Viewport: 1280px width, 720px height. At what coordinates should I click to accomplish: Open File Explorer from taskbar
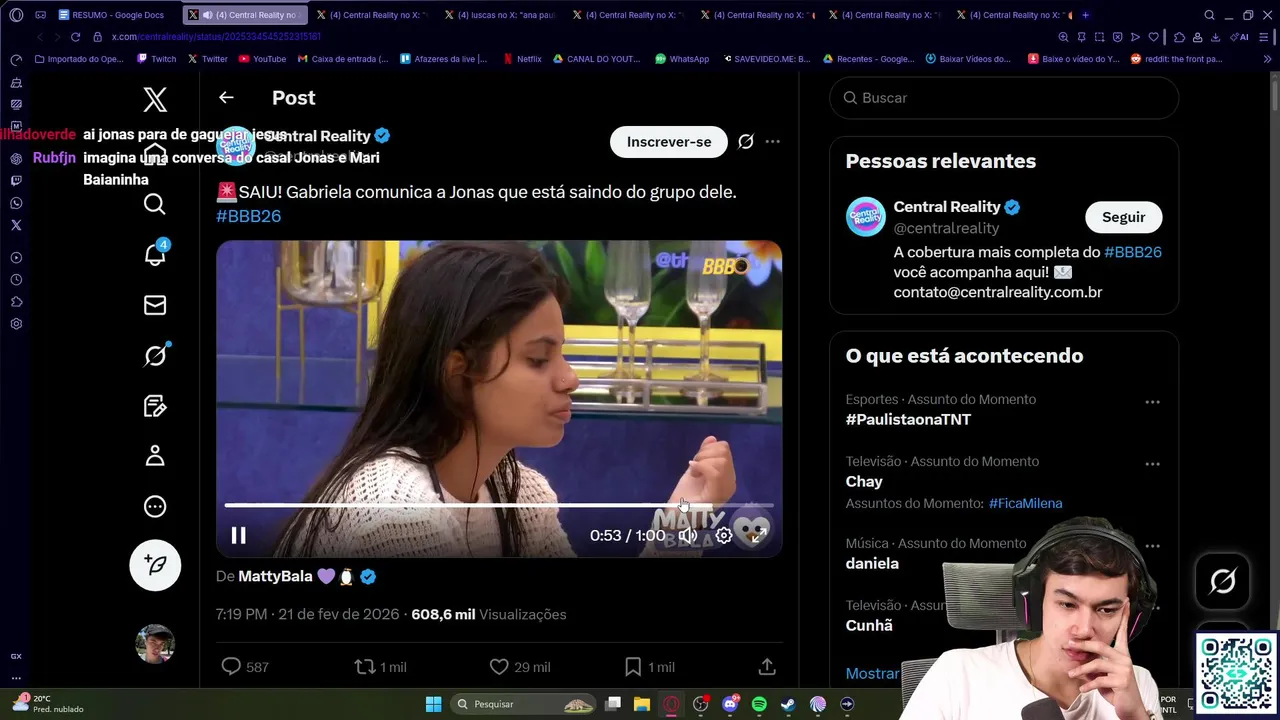point(642,704)
